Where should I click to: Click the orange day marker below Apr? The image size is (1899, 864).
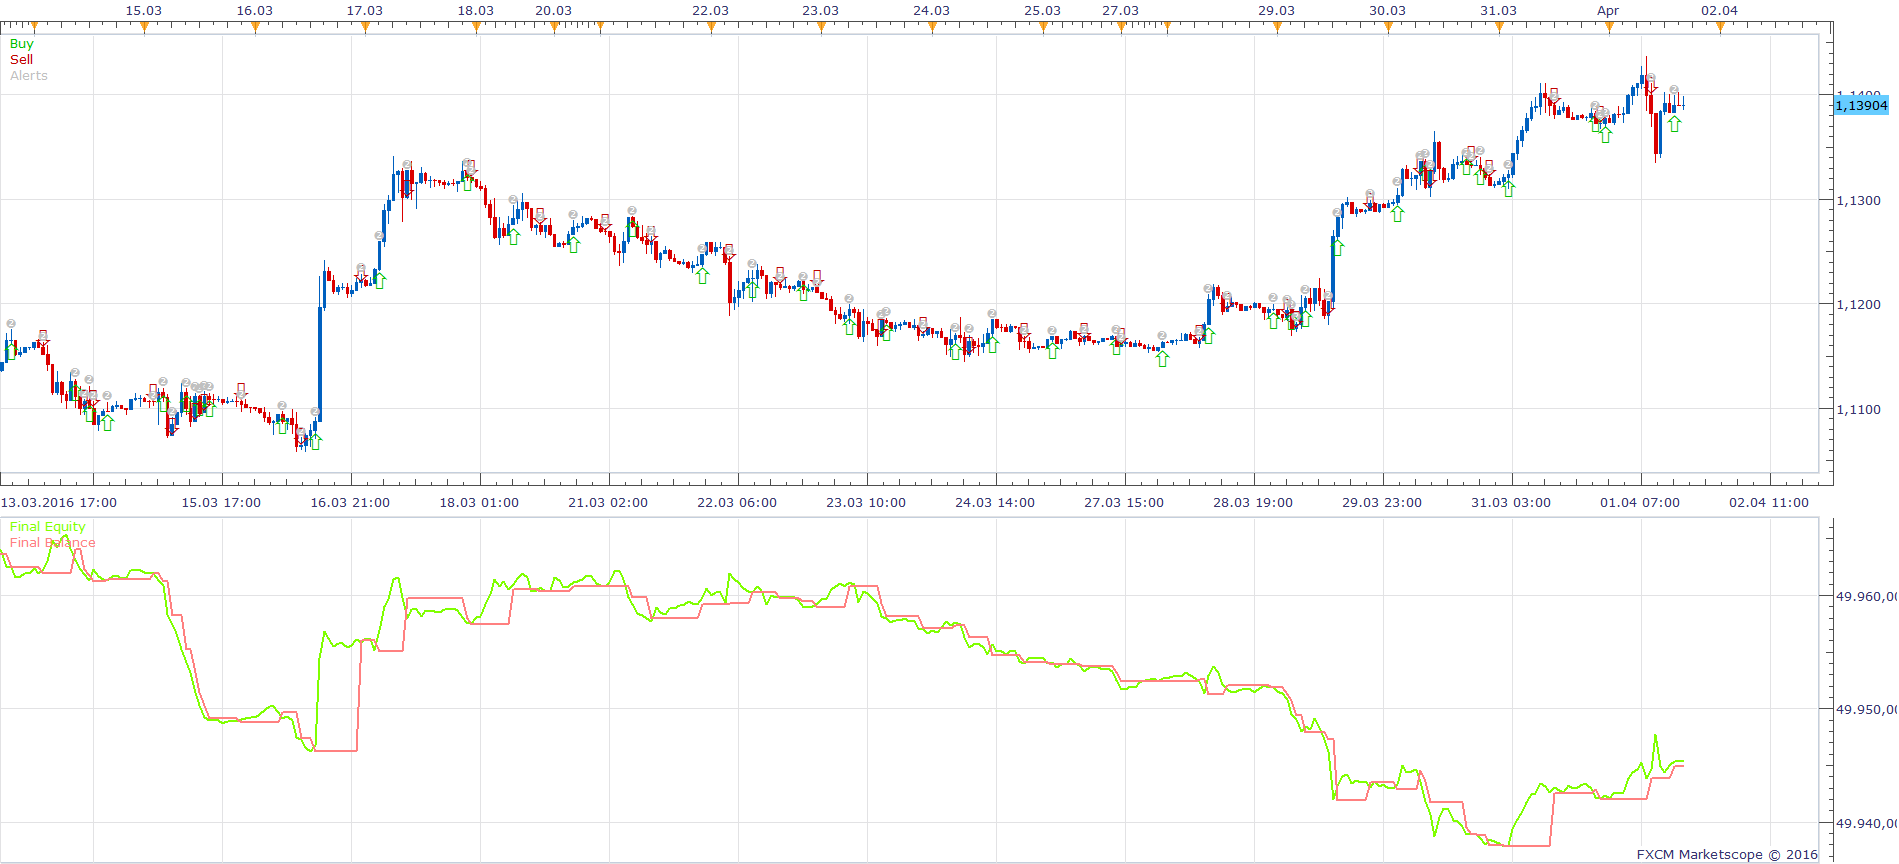pos(1609,28)
